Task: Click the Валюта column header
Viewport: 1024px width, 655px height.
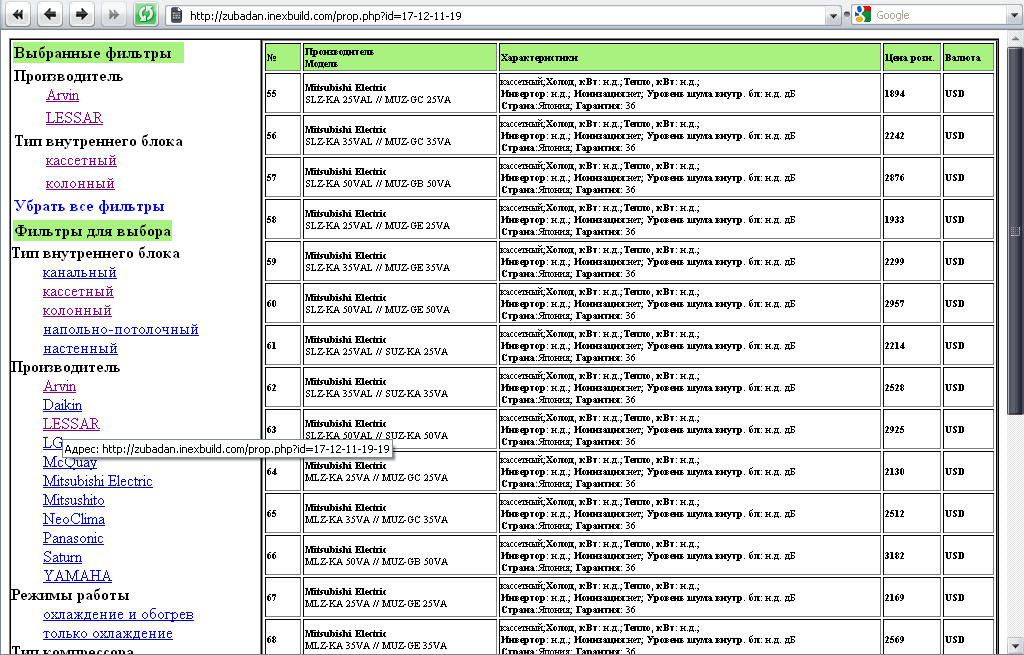Action: click(x=968, y=57)
